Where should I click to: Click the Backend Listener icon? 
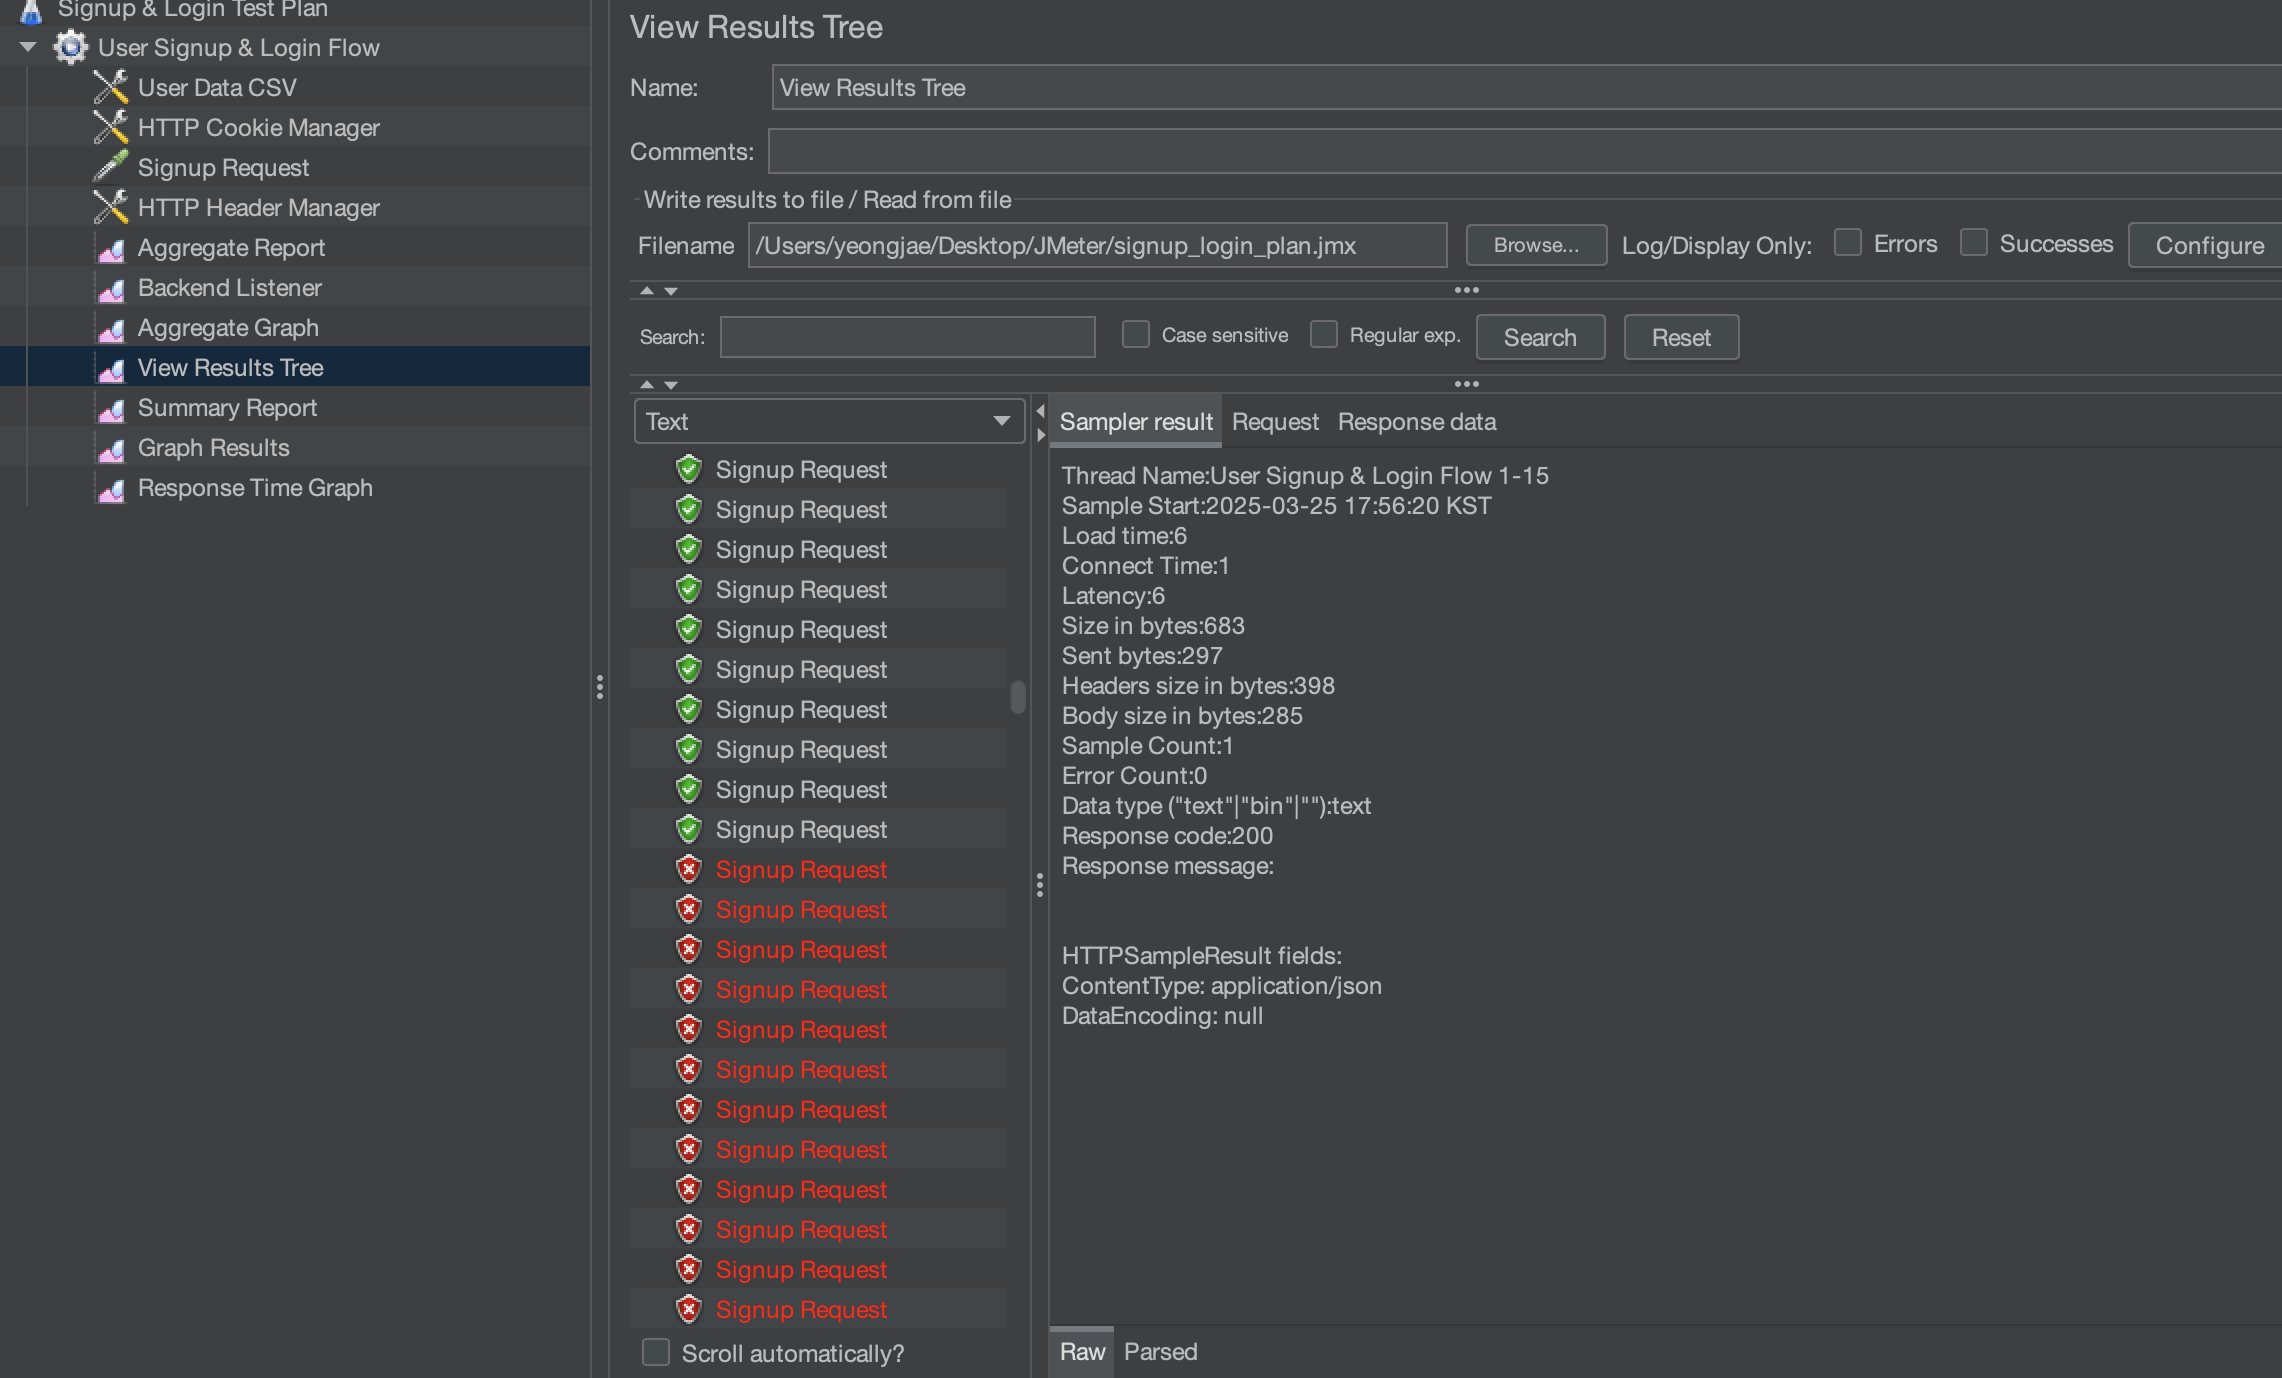coord(111,289)
